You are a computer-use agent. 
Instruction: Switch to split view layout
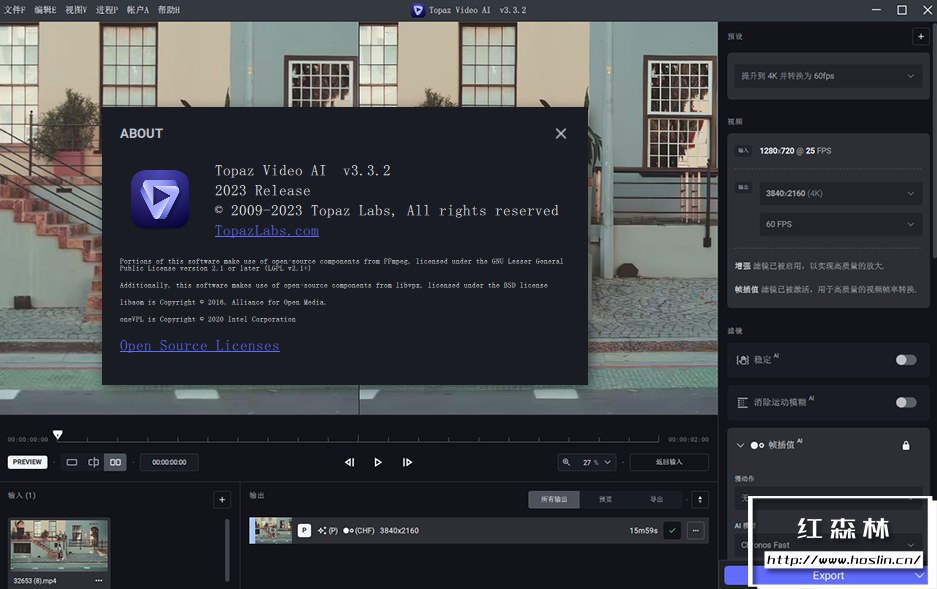94,462
